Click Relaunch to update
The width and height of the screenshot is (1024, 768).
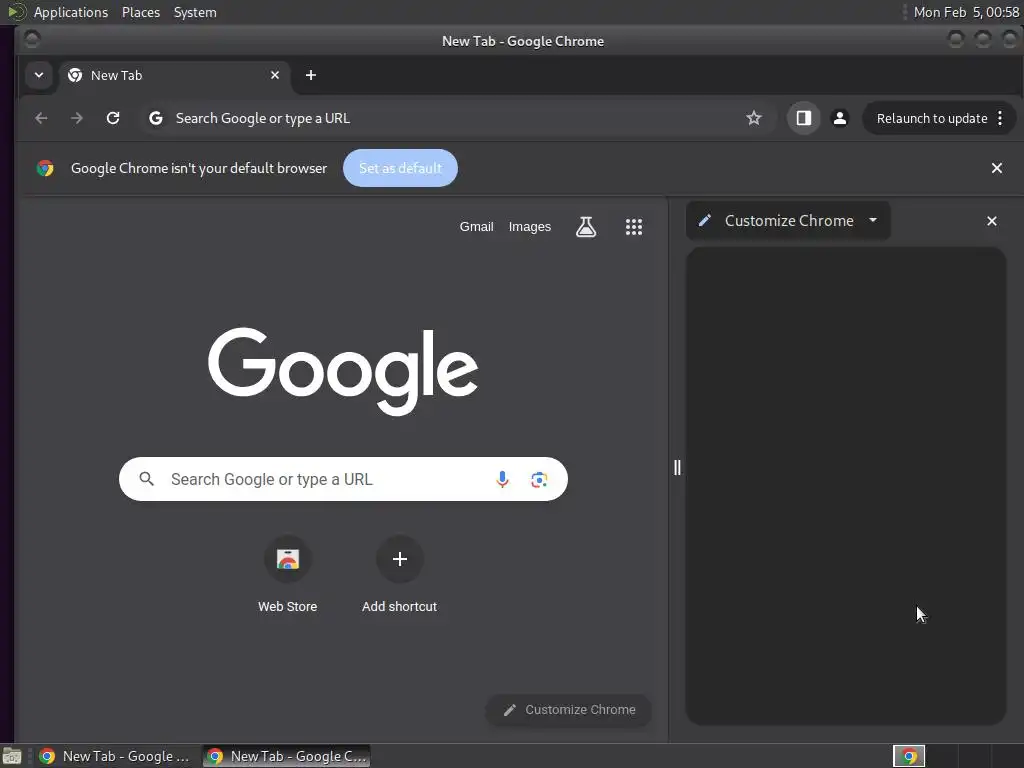[x=932, y=118]
